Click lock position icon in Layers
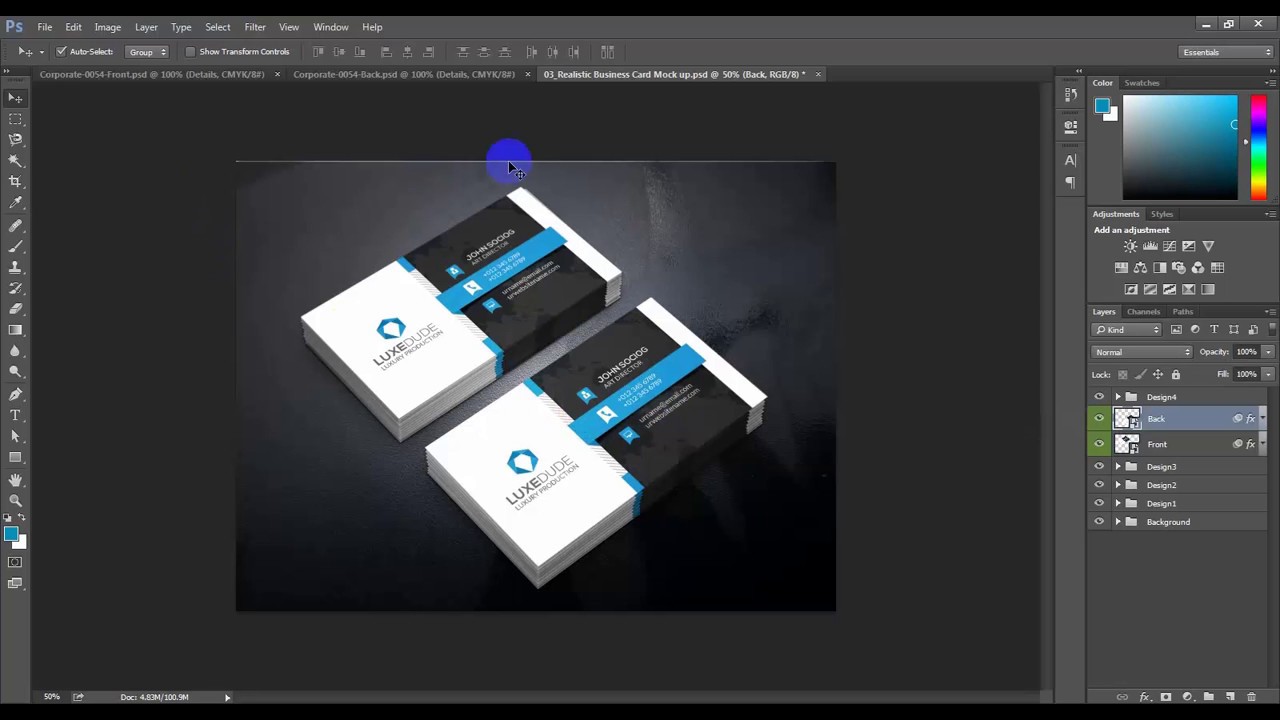The height and width of the screenshot is (720, 1280). [1158, 374]
